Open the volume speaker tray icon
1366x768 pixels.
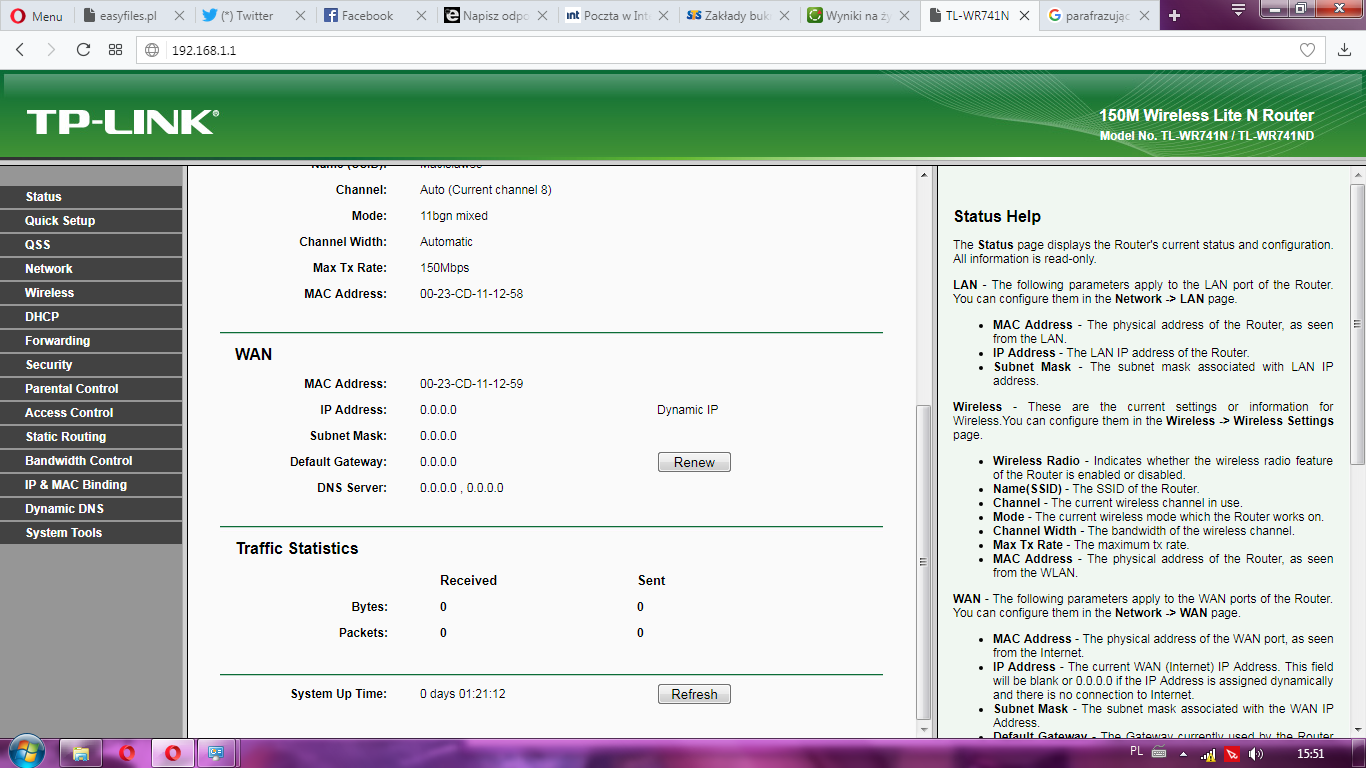[x=1256, y=754]
